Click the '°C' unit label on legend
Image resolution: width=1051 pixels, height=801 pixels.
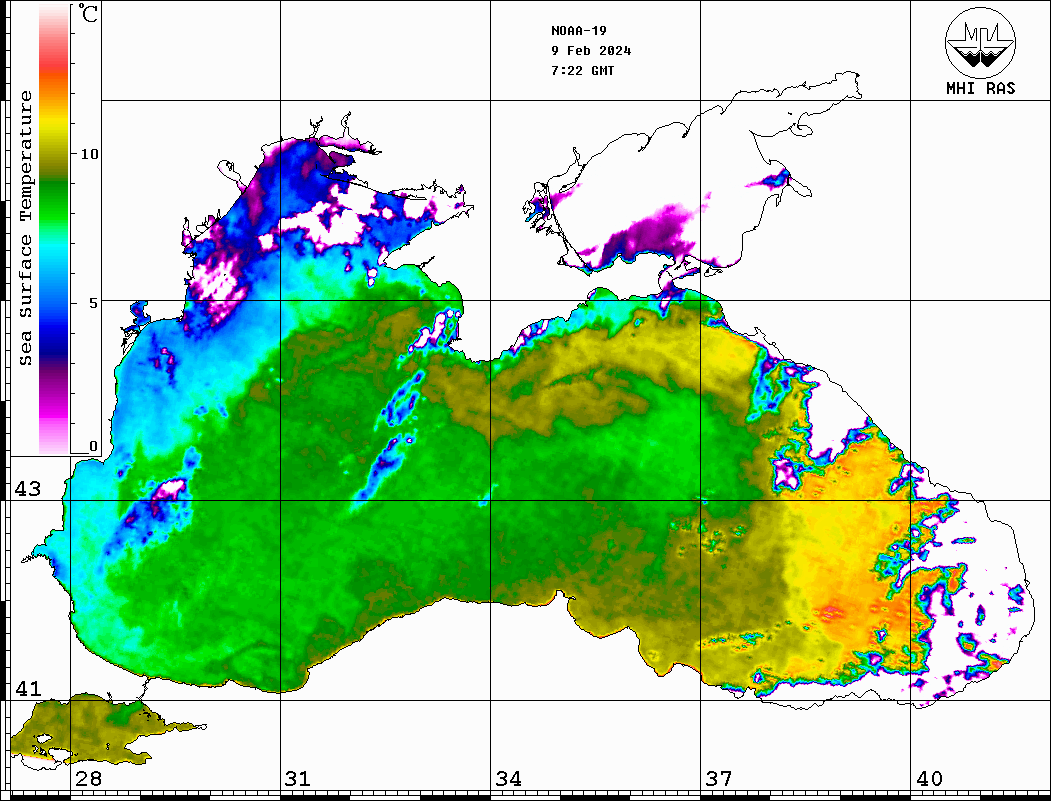pyautogui.click(x=88, y=13)
